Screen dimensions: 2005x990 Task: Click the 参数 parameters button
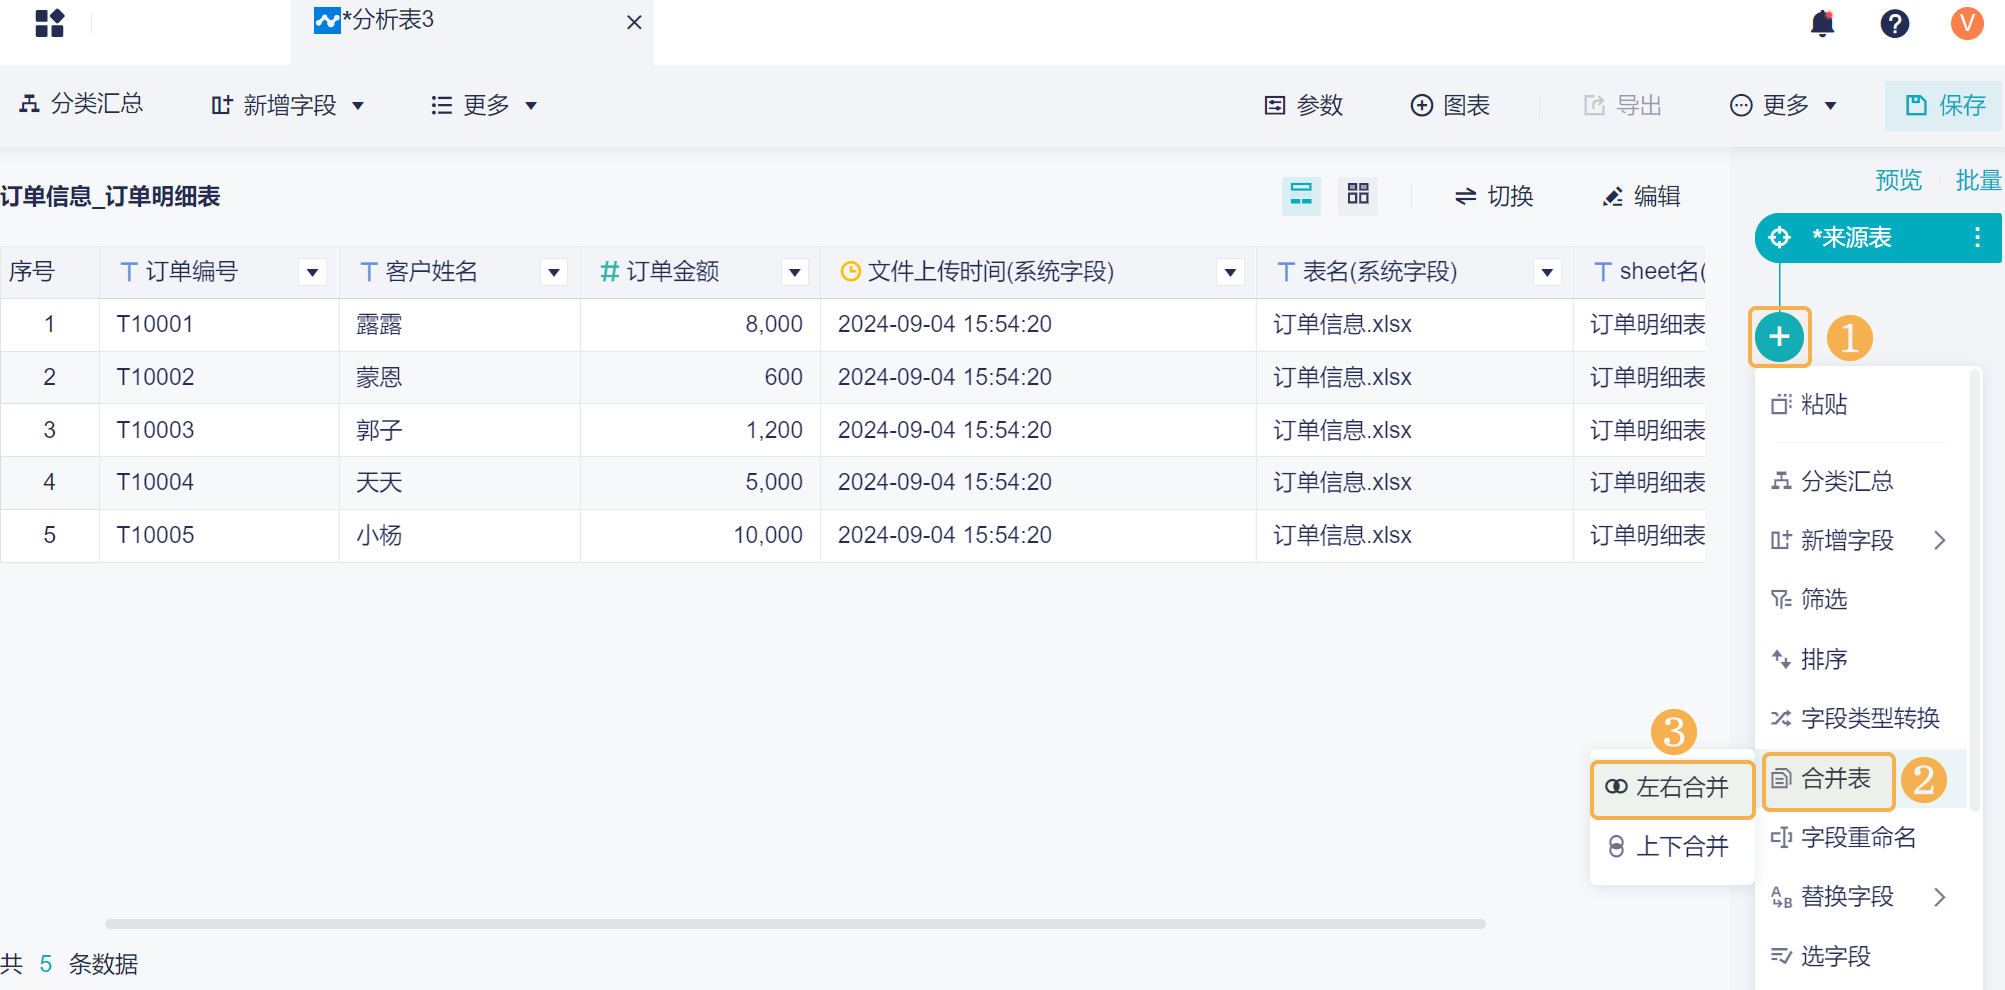tap(1304, 105)
